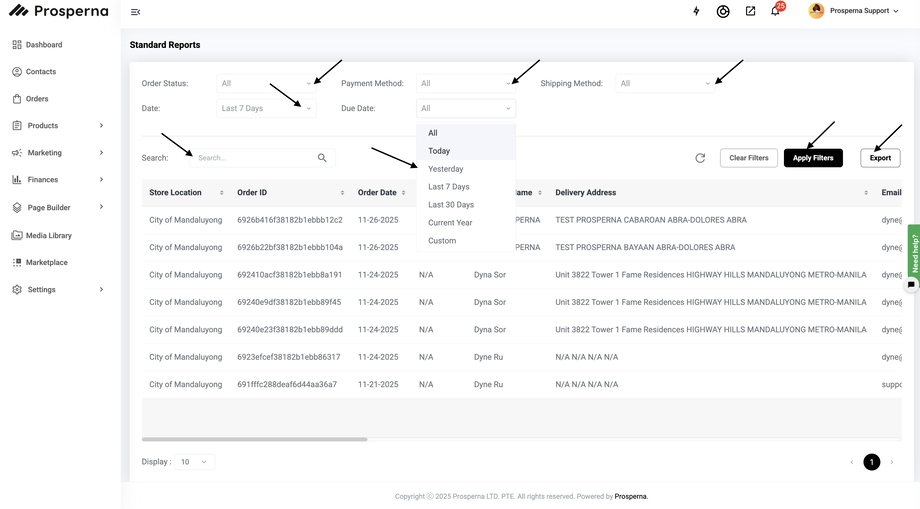This screenshot has height=509, width=920.
Task: Select Last 7 Days in Due Date list
Action: coord(466,186)
